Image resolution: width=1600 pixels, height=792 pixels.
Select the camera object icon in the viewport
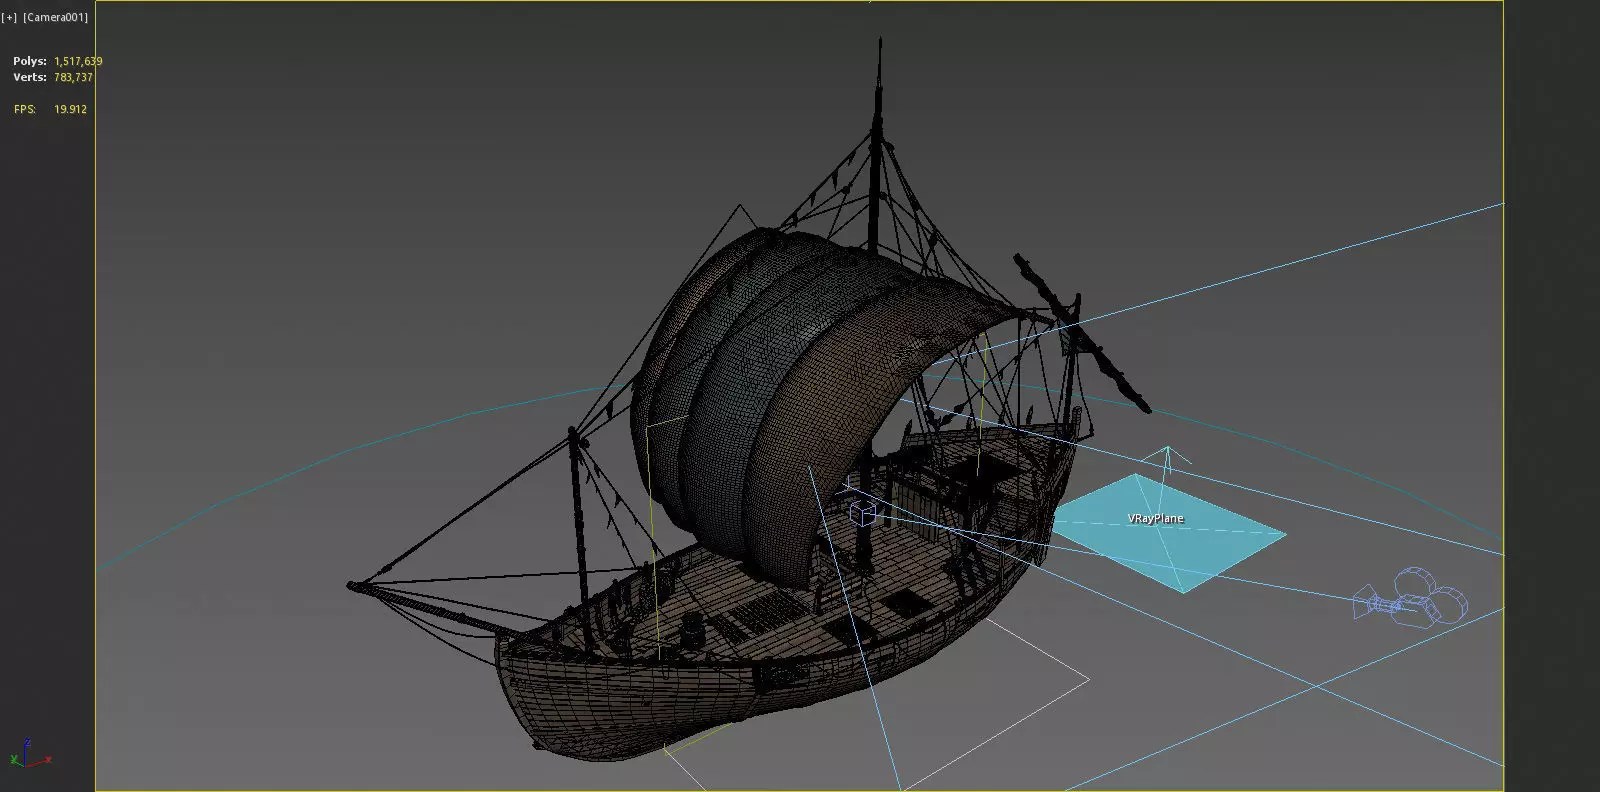coord(1410,597)
